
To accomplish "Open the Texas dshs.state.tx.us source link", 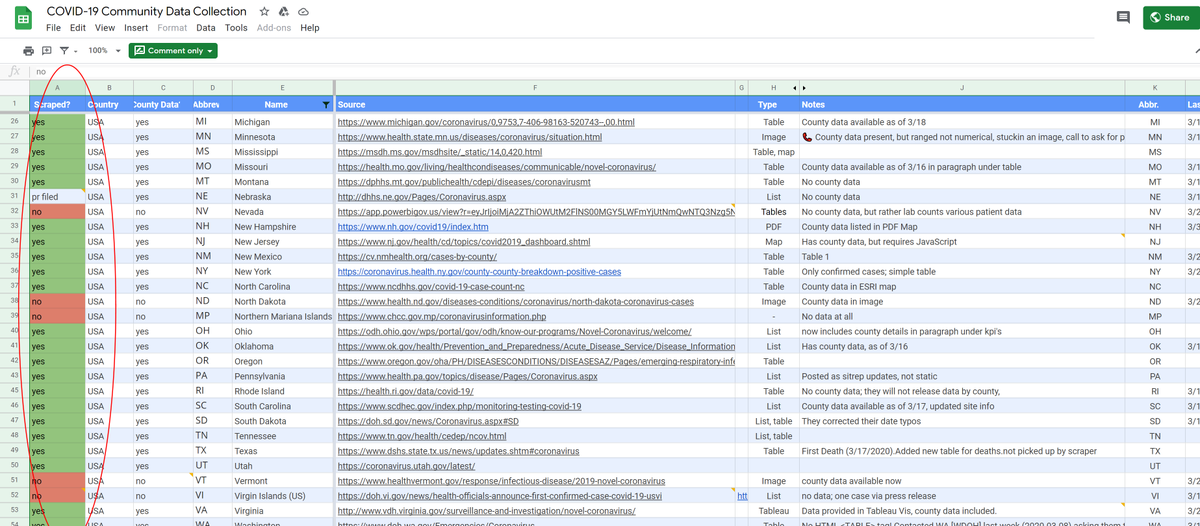I will pos(458,451).
